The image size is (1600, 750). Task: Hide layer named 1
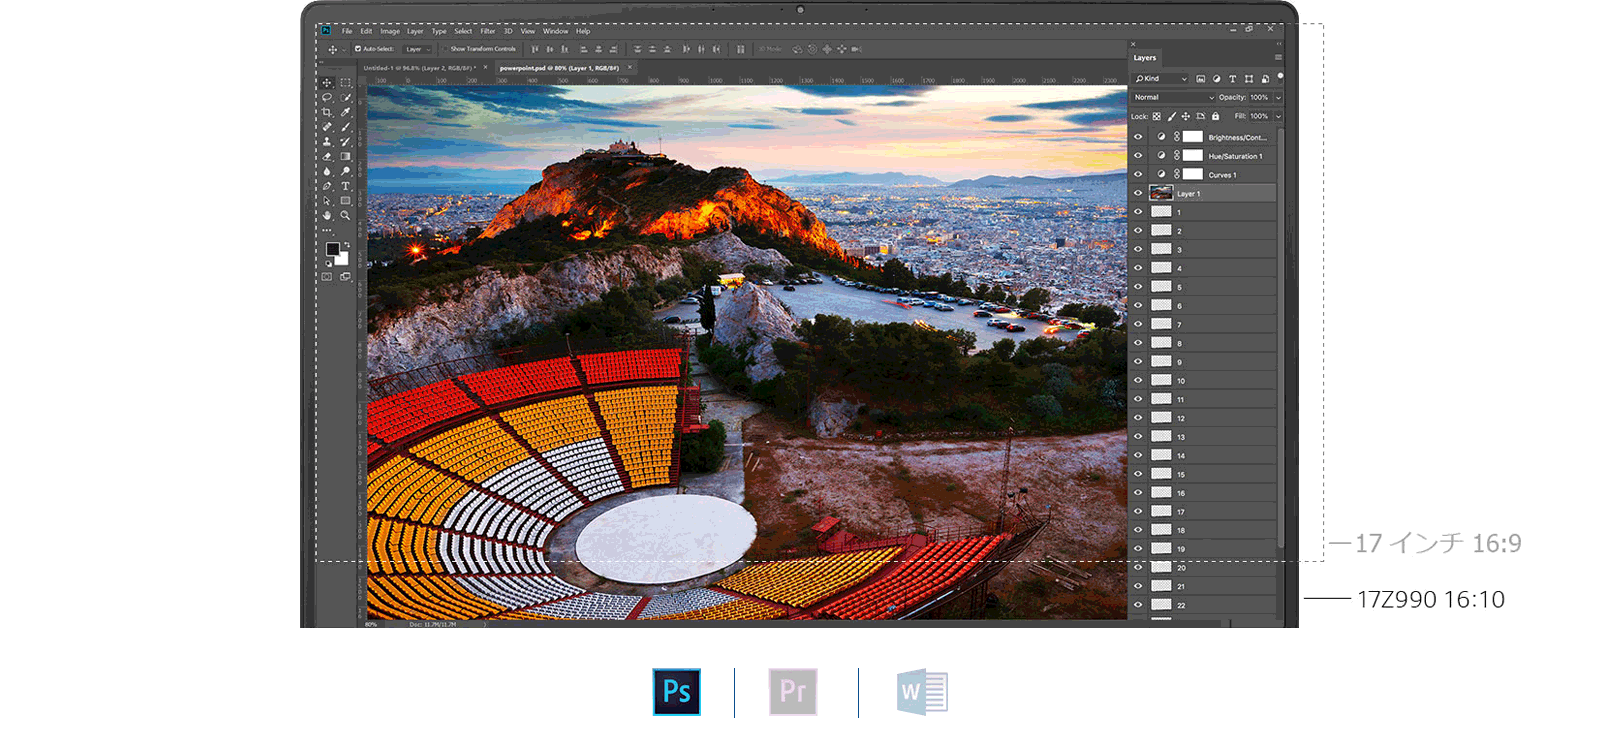1138,212
